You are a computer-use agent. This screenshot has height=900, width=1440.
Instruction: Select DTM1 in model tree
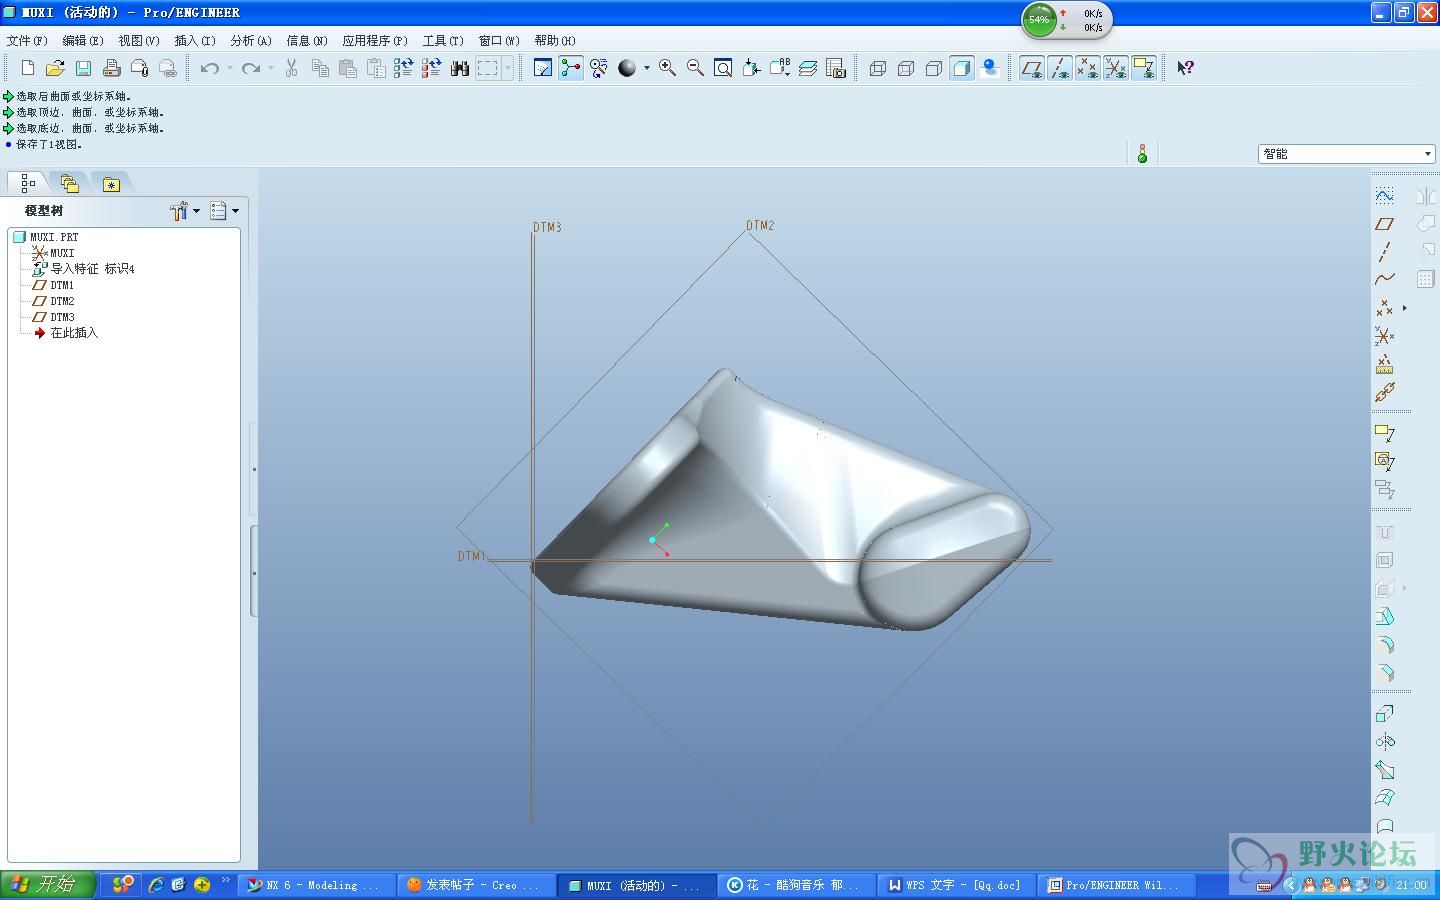[x=53, y=285]
